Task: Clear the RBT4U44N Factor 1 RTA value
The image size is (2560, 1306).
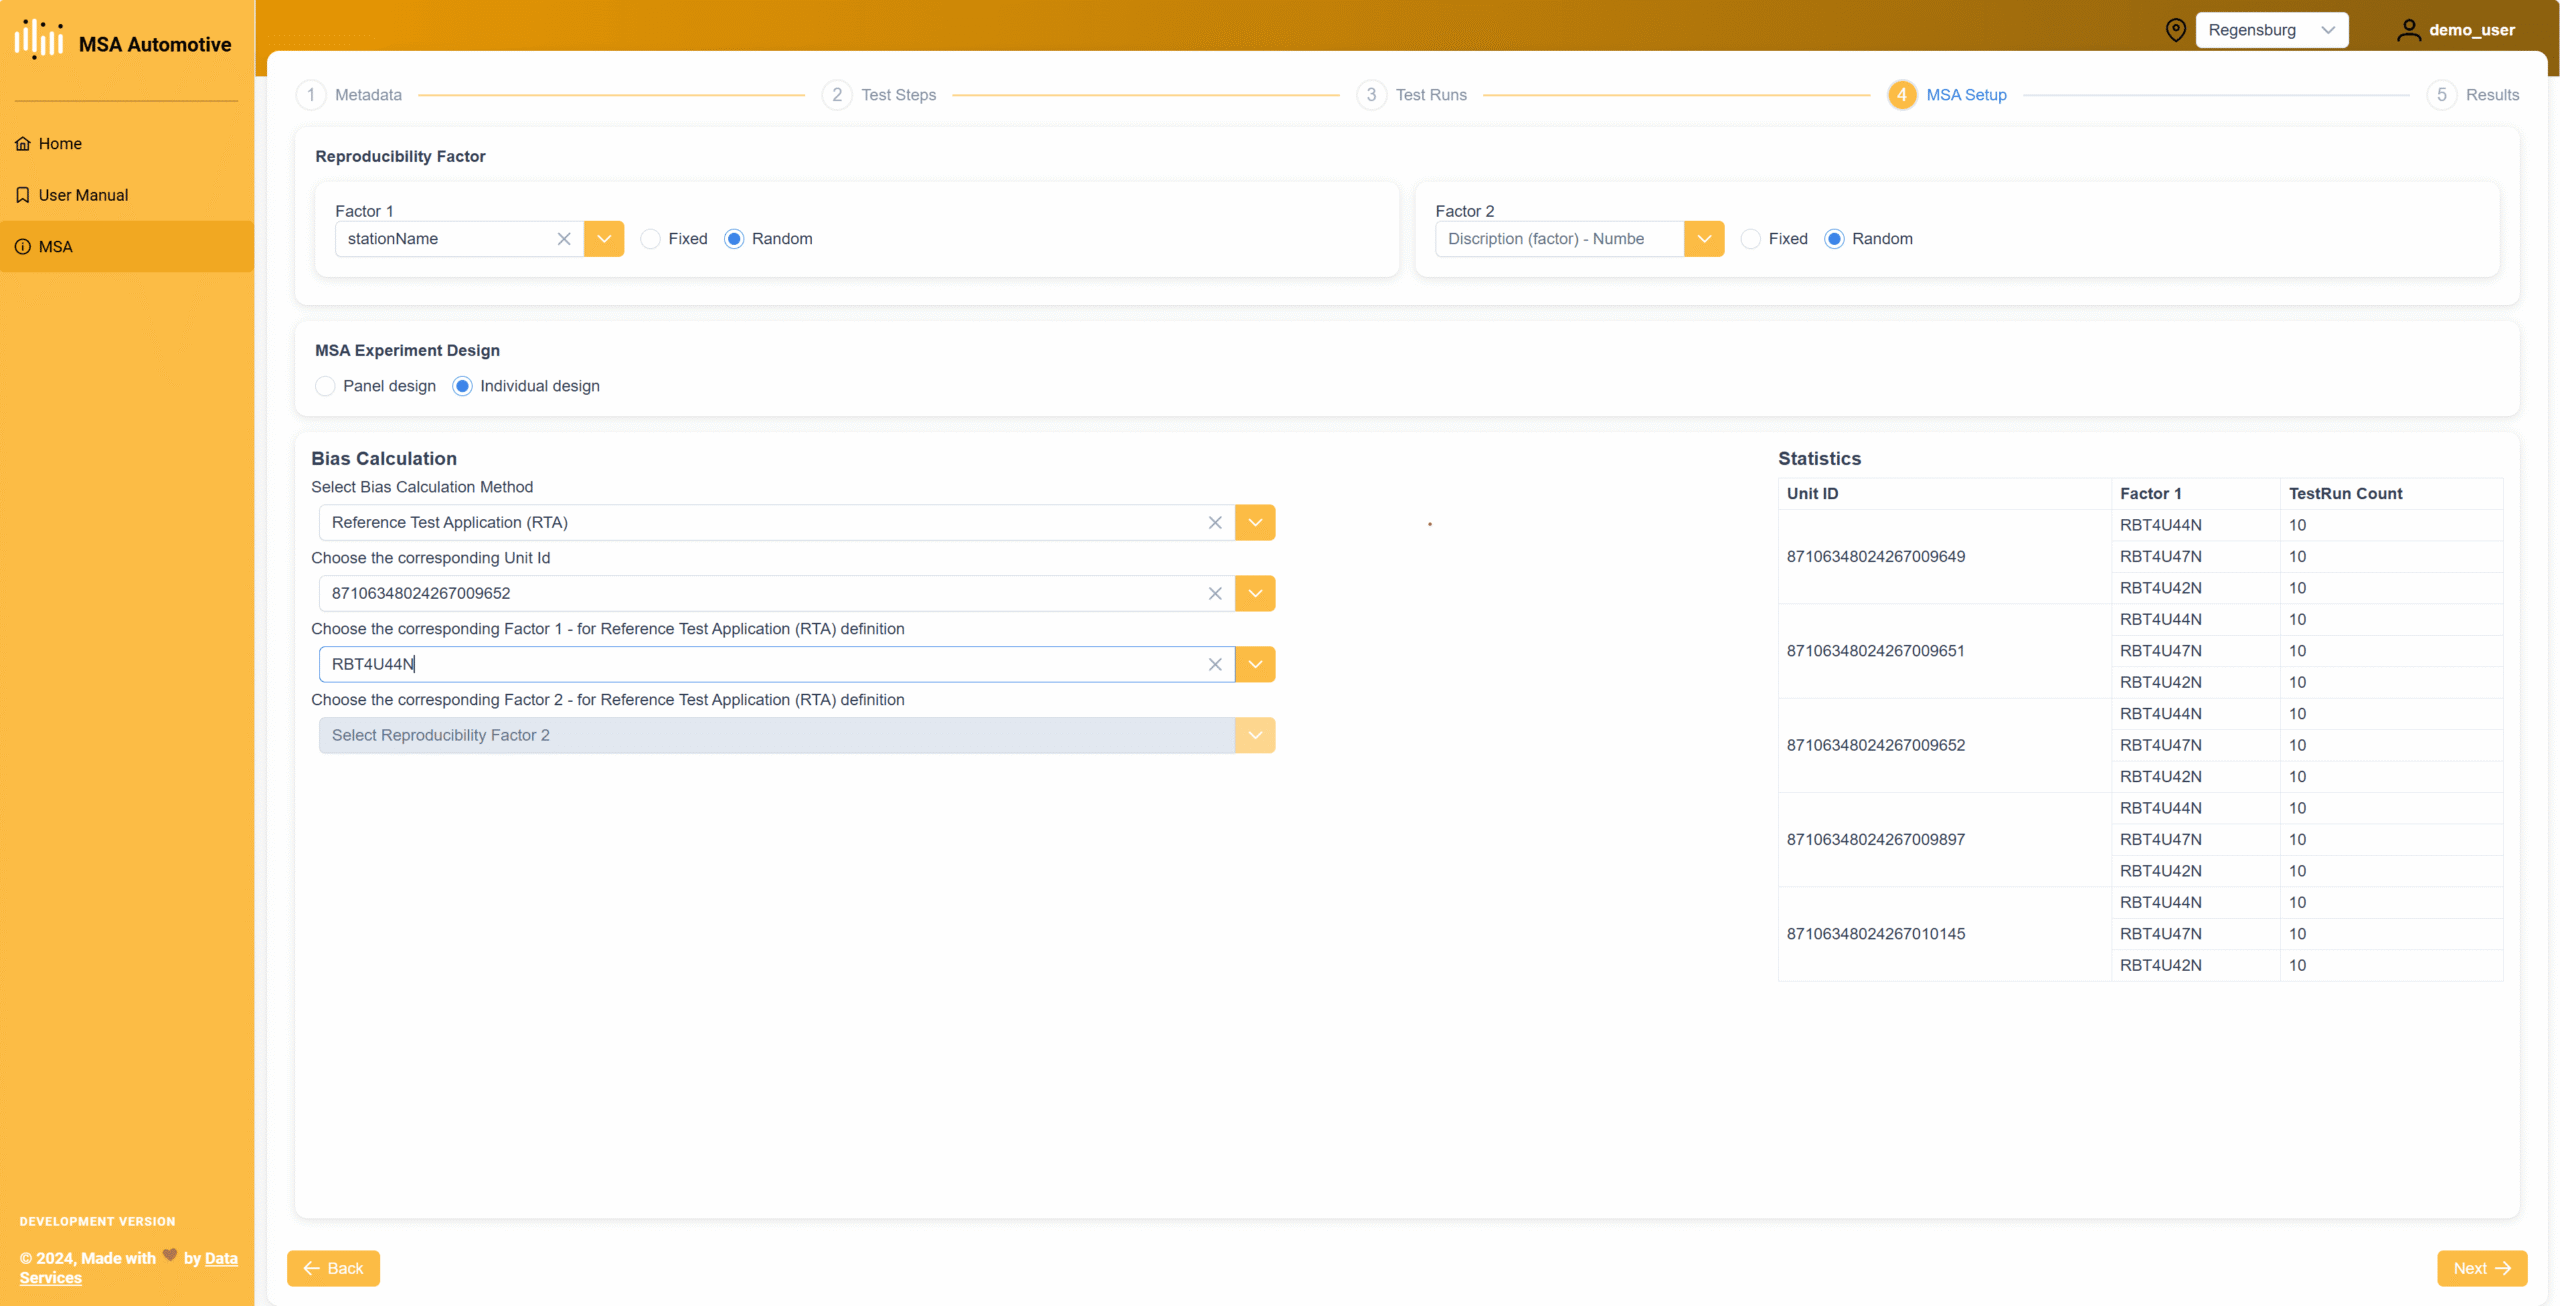Action: [1215, 665]
